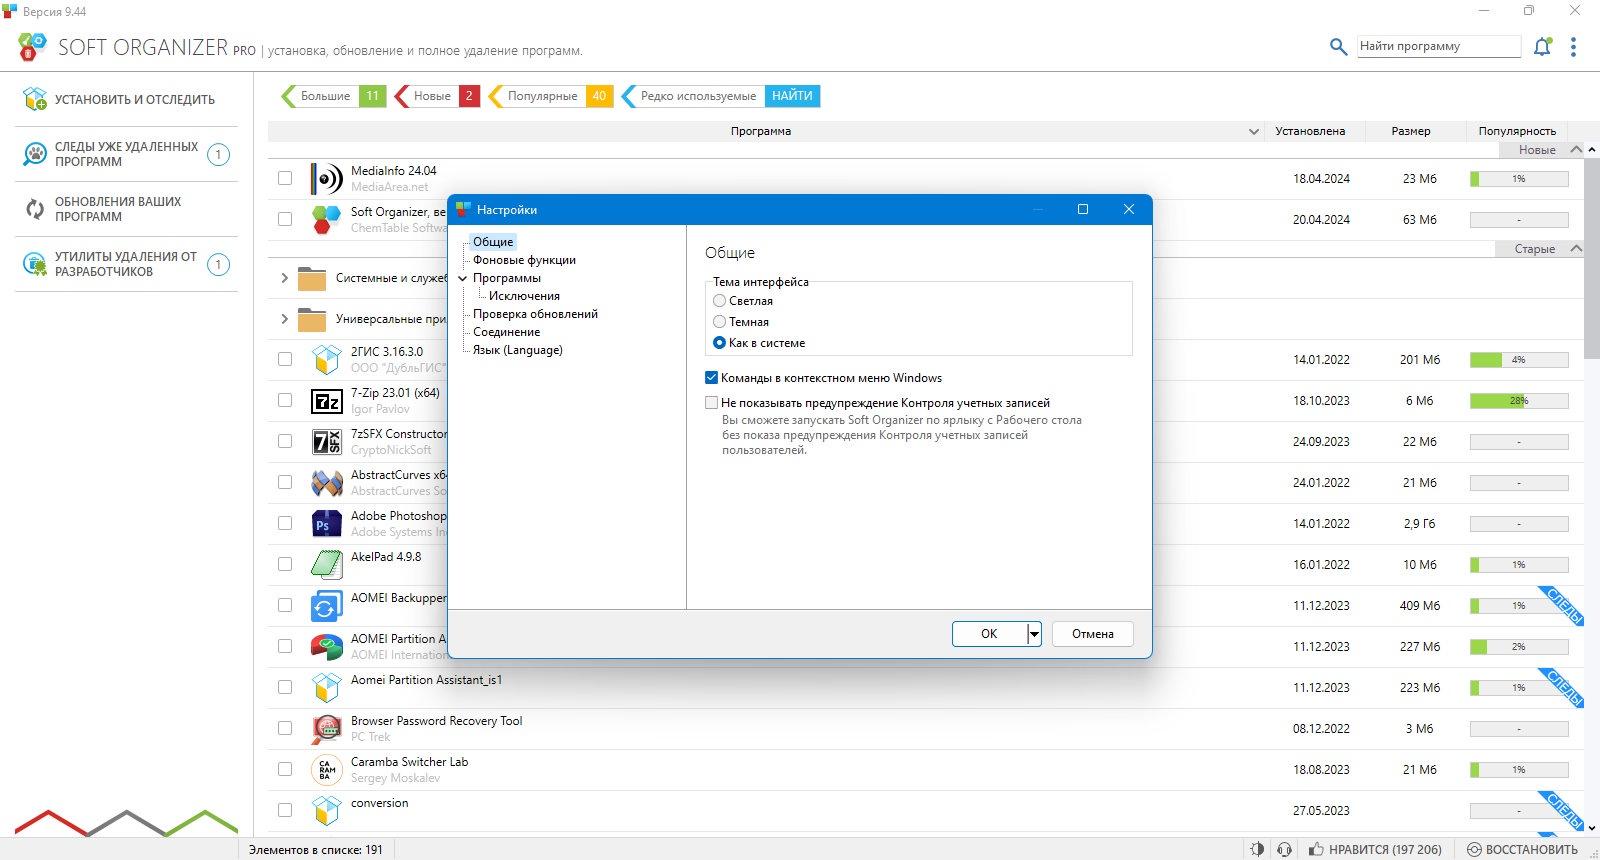Open the OK button dropdown arrow

tap(1034, 634)
